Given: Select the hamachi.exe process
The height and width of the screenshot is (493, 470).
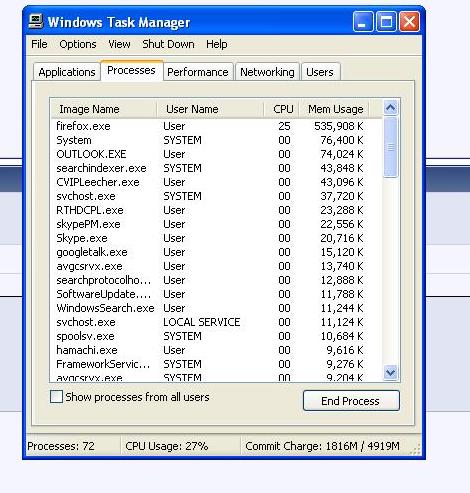Looking at the screenshot, I should coord(216,350).
